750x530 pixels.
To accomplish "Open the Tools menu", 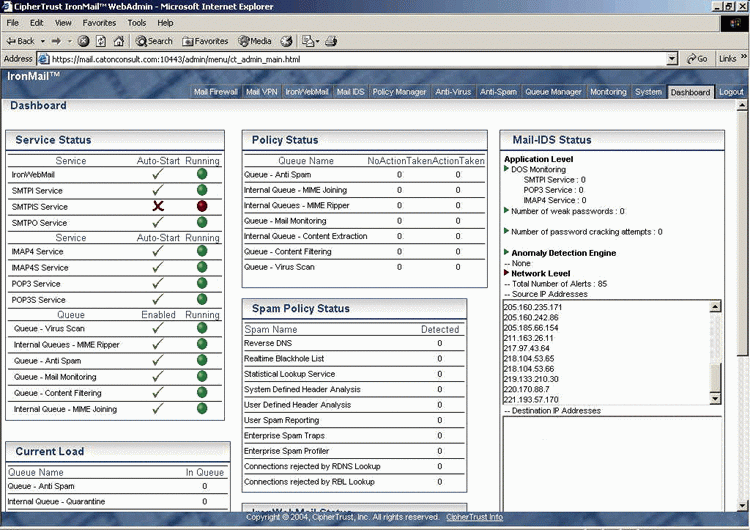I will (136, 22).
